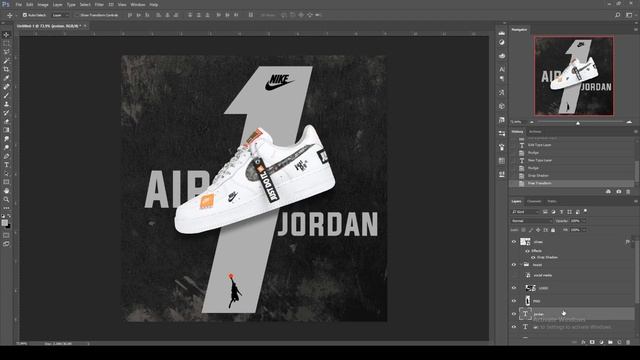Open the Opacity value dropdown arrow
Viewport: 640px width, 360px height.
click(584, 221)
